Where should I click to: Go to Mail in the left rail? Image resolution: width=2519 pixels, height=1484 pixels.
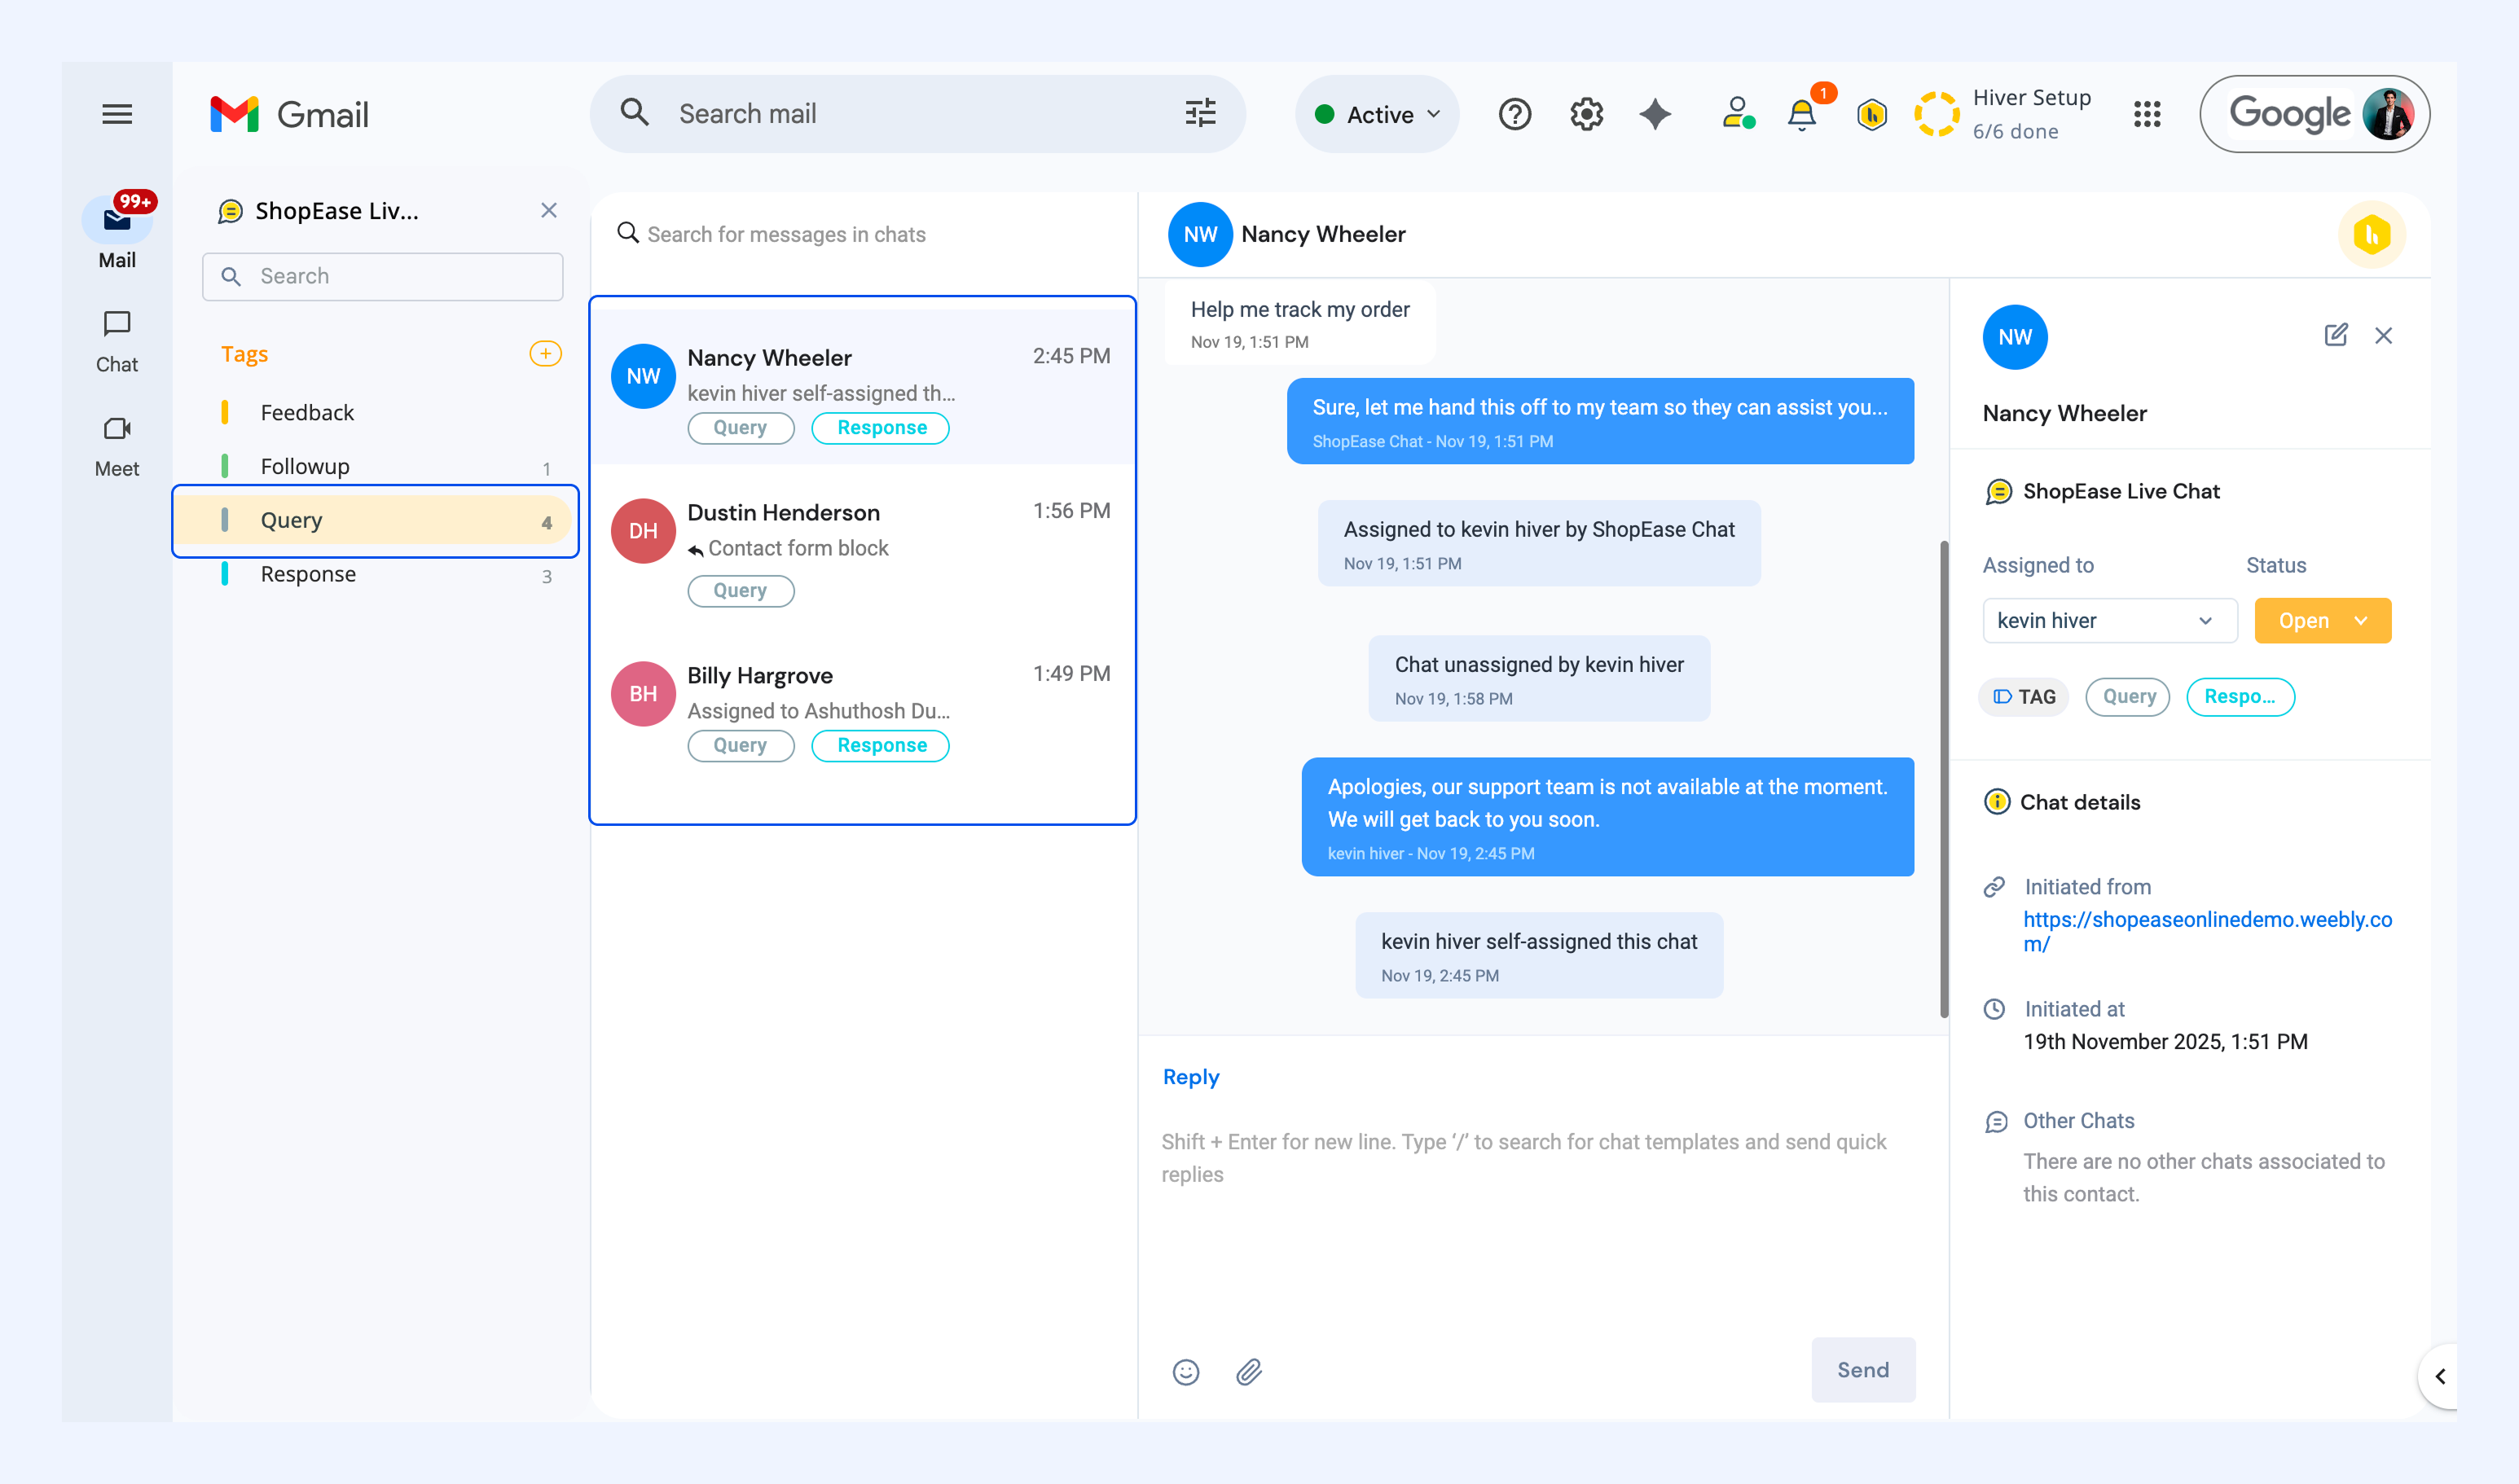[117, 232]
